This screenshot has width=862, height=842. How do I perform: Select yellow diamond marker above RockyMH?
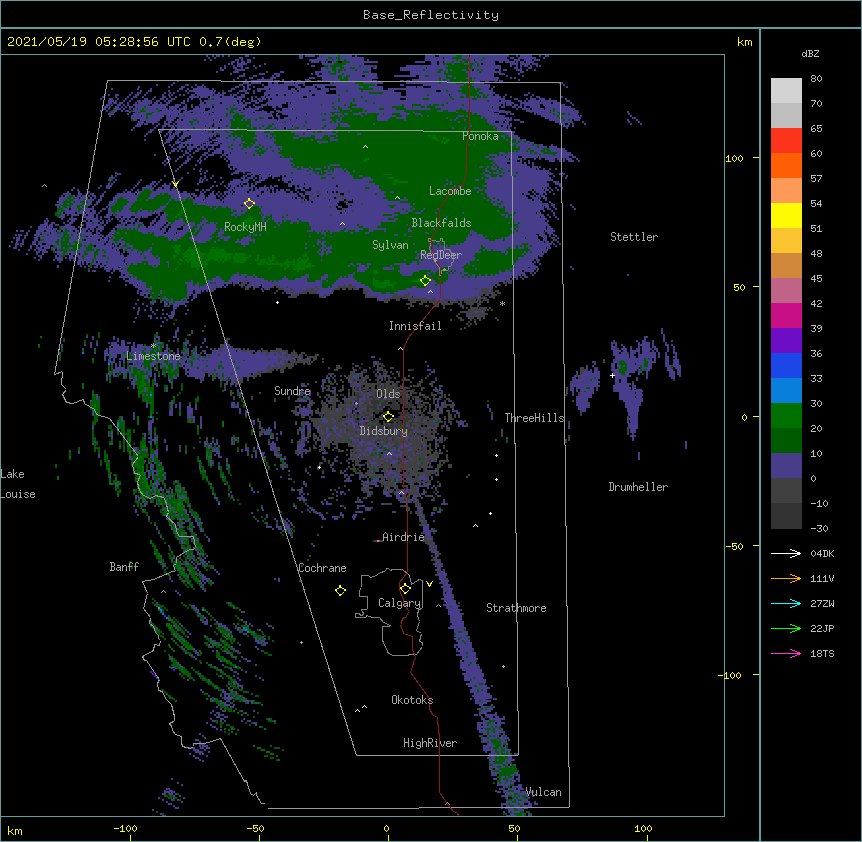tap(249, 203)
